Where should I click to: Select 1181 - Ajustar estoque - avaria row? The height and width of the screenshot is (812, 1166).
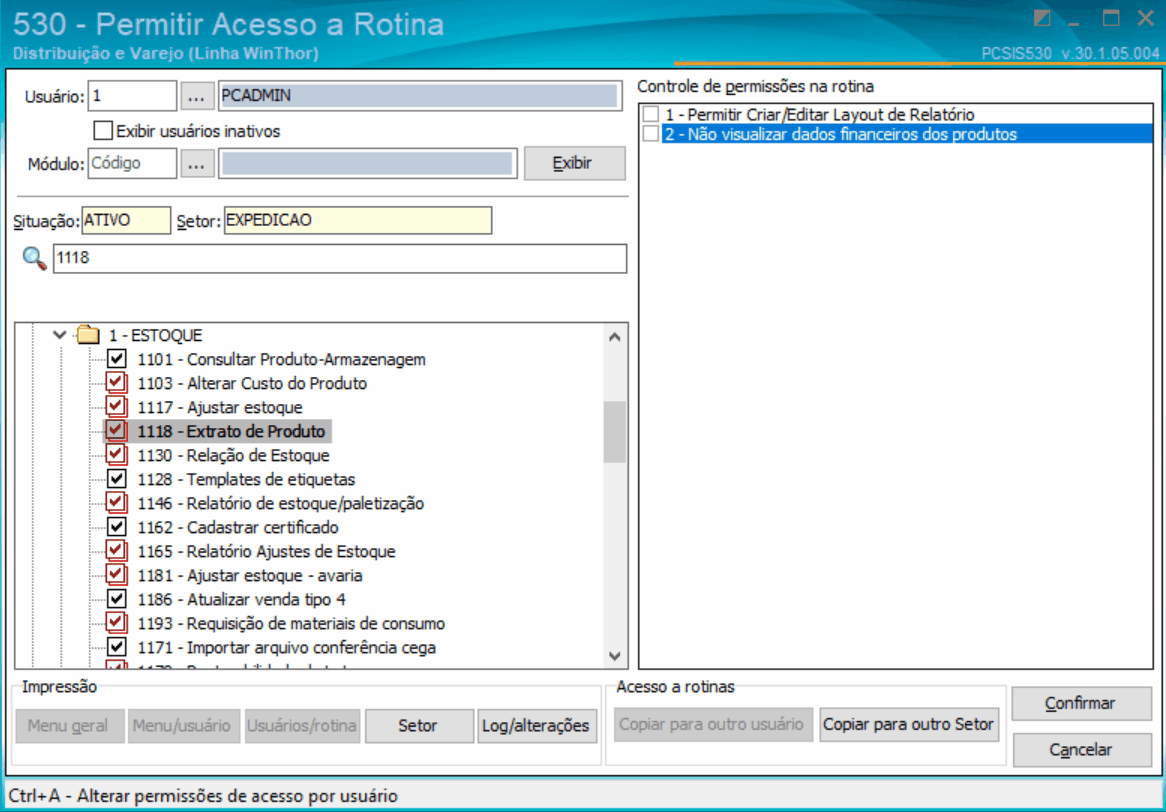[250, 576]
